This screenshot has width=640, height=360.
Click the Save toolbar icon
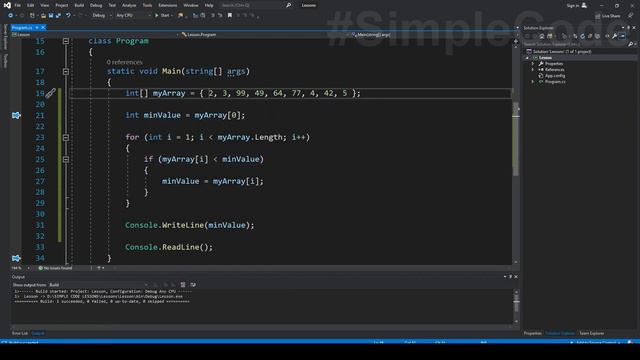pyautogui.click(x=51, y=16)
